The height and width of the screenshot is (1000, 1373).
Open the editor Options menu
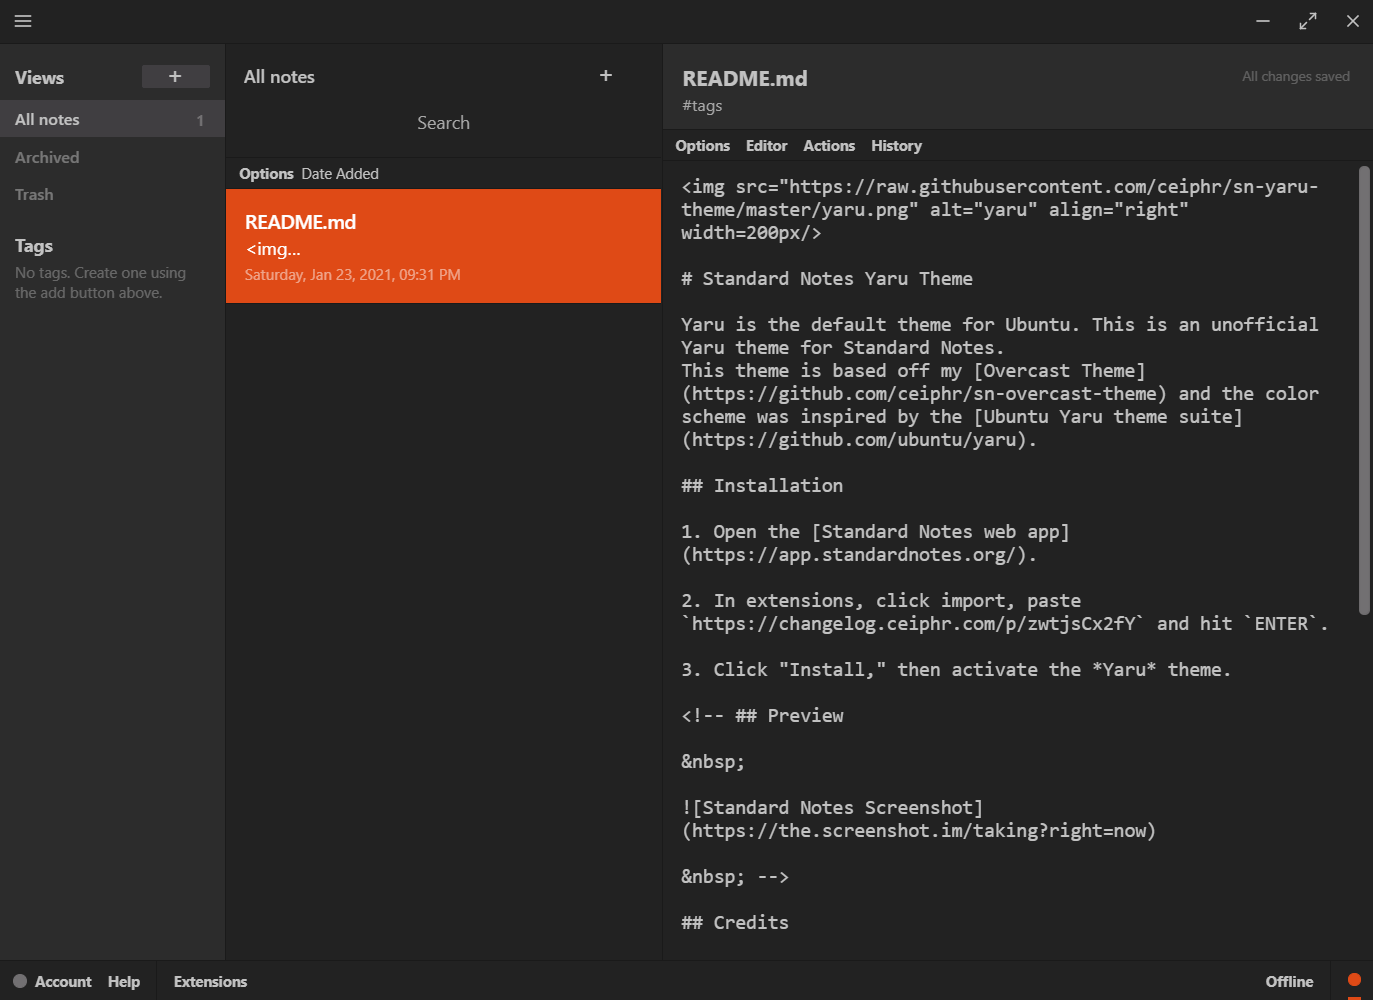702,146
